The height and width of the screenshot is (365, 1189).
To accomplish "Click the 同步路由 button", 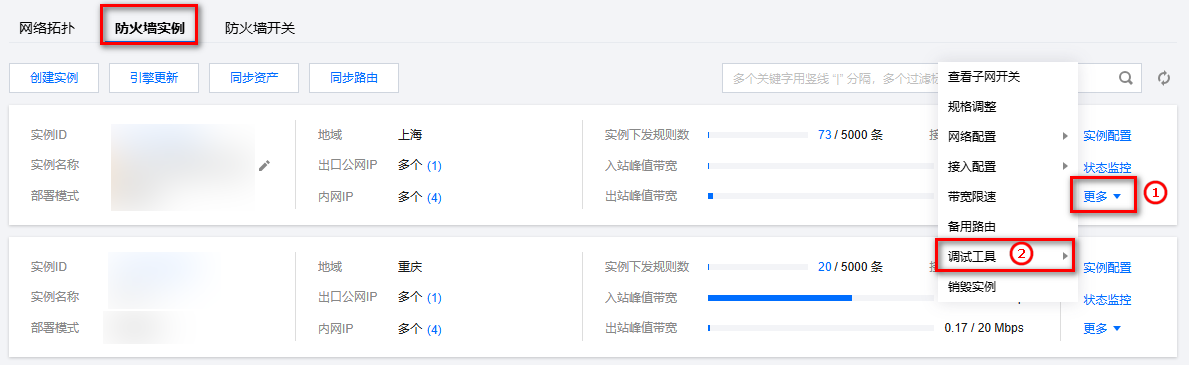I will click(x=354, y=77).
